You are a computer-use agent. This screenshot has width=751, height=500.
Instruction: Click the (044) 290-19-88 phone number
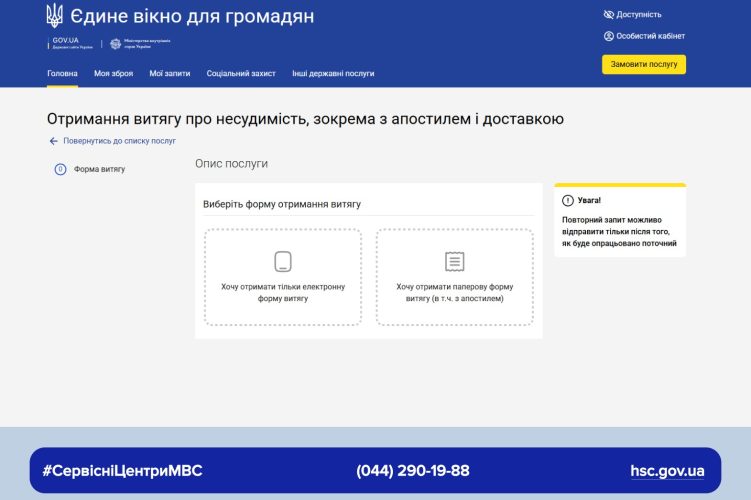(x=412, y=471)
